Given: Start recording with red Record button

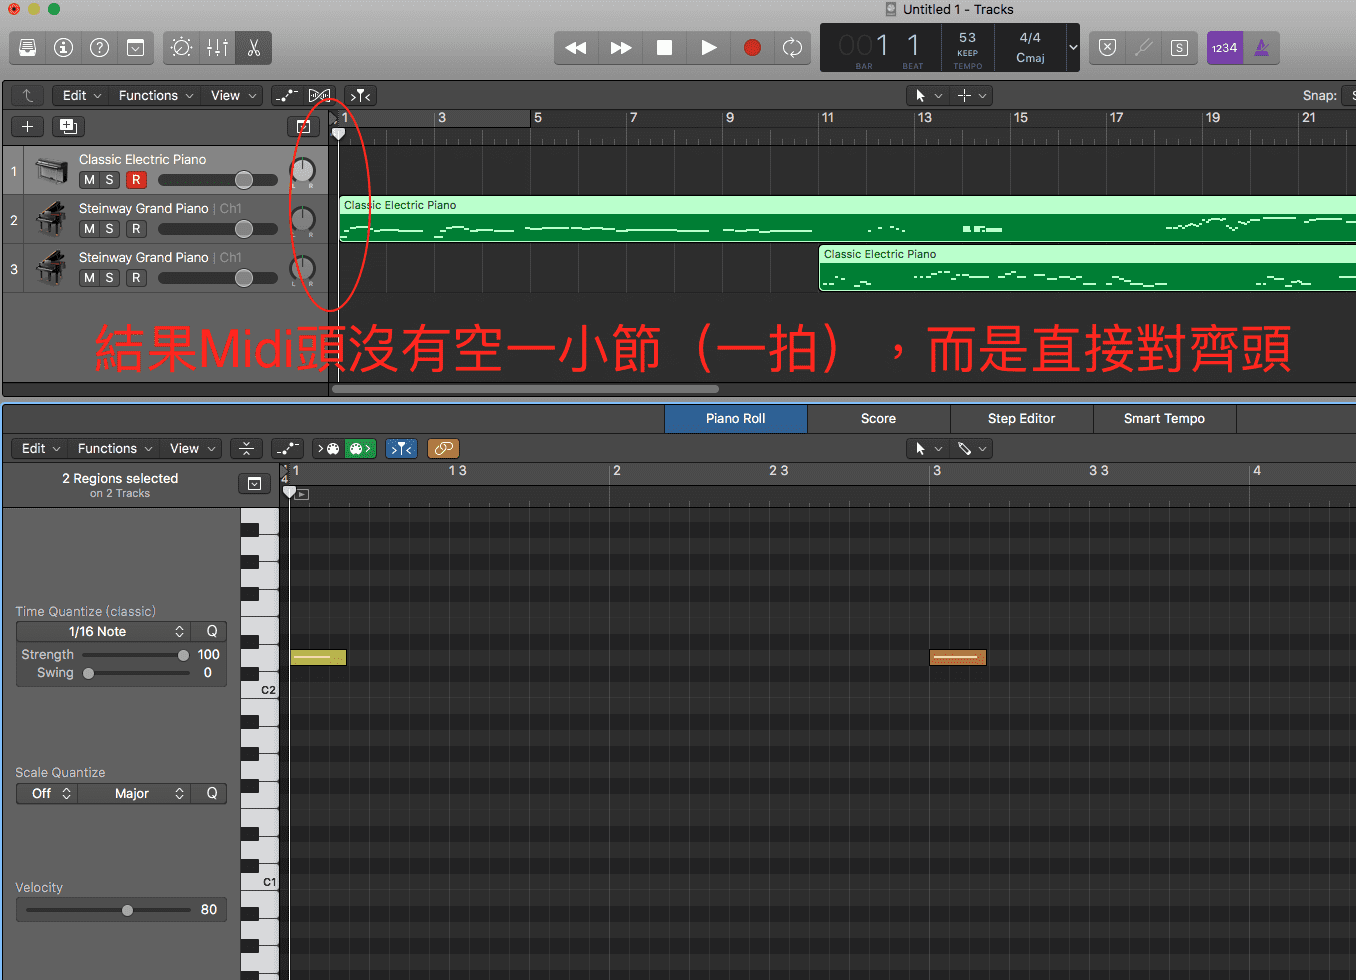Looking at the screenshot, I should pos(753,47).
